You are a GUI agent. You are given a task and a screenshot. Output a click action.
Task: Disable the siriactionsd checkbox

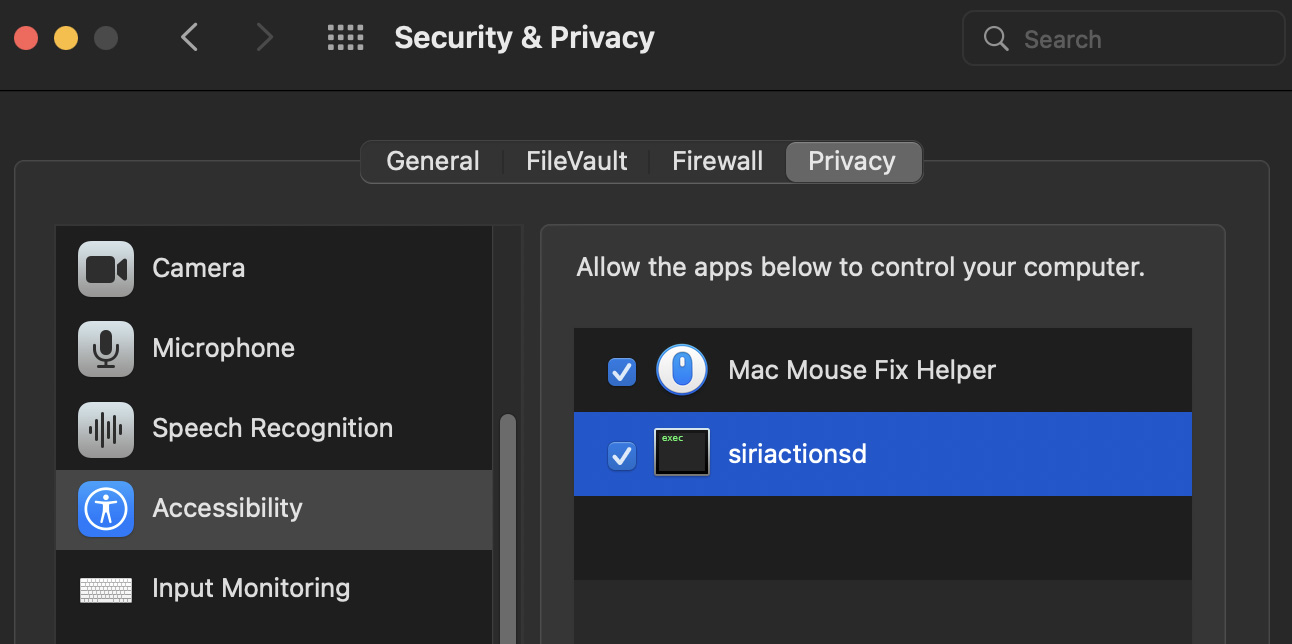[622, 456]
